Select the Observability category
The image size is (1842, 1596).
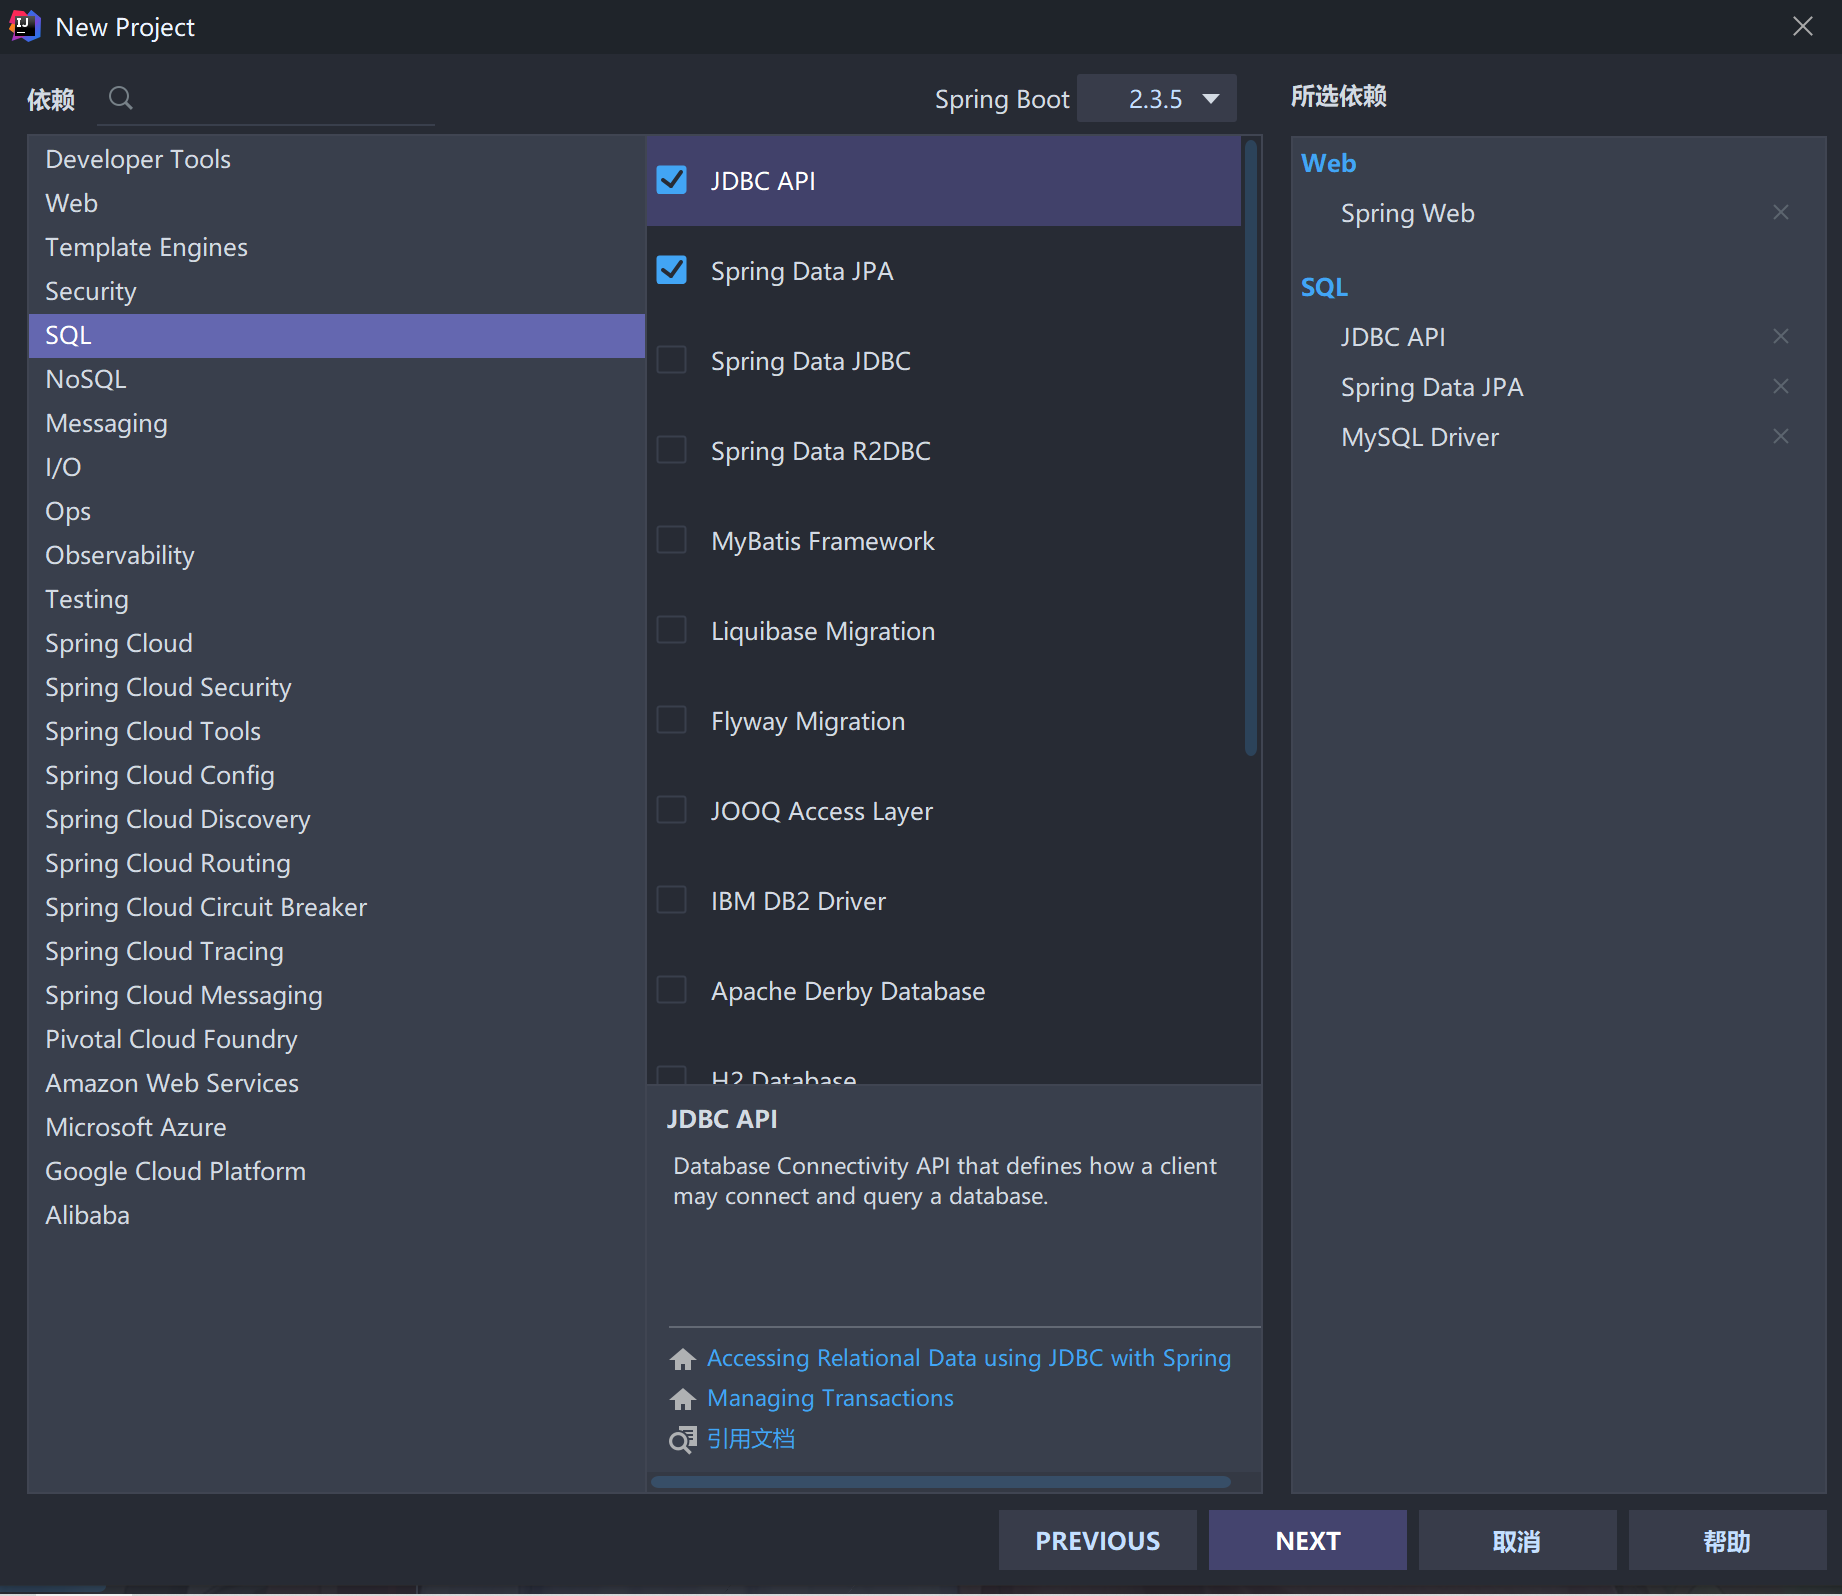[336, 555]
